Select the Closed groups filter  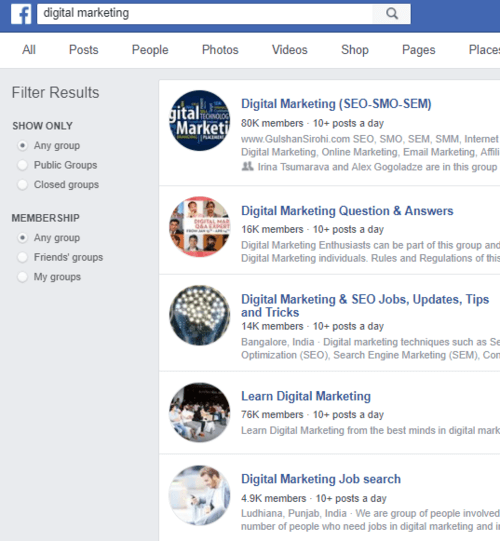[x=22, y=185]
